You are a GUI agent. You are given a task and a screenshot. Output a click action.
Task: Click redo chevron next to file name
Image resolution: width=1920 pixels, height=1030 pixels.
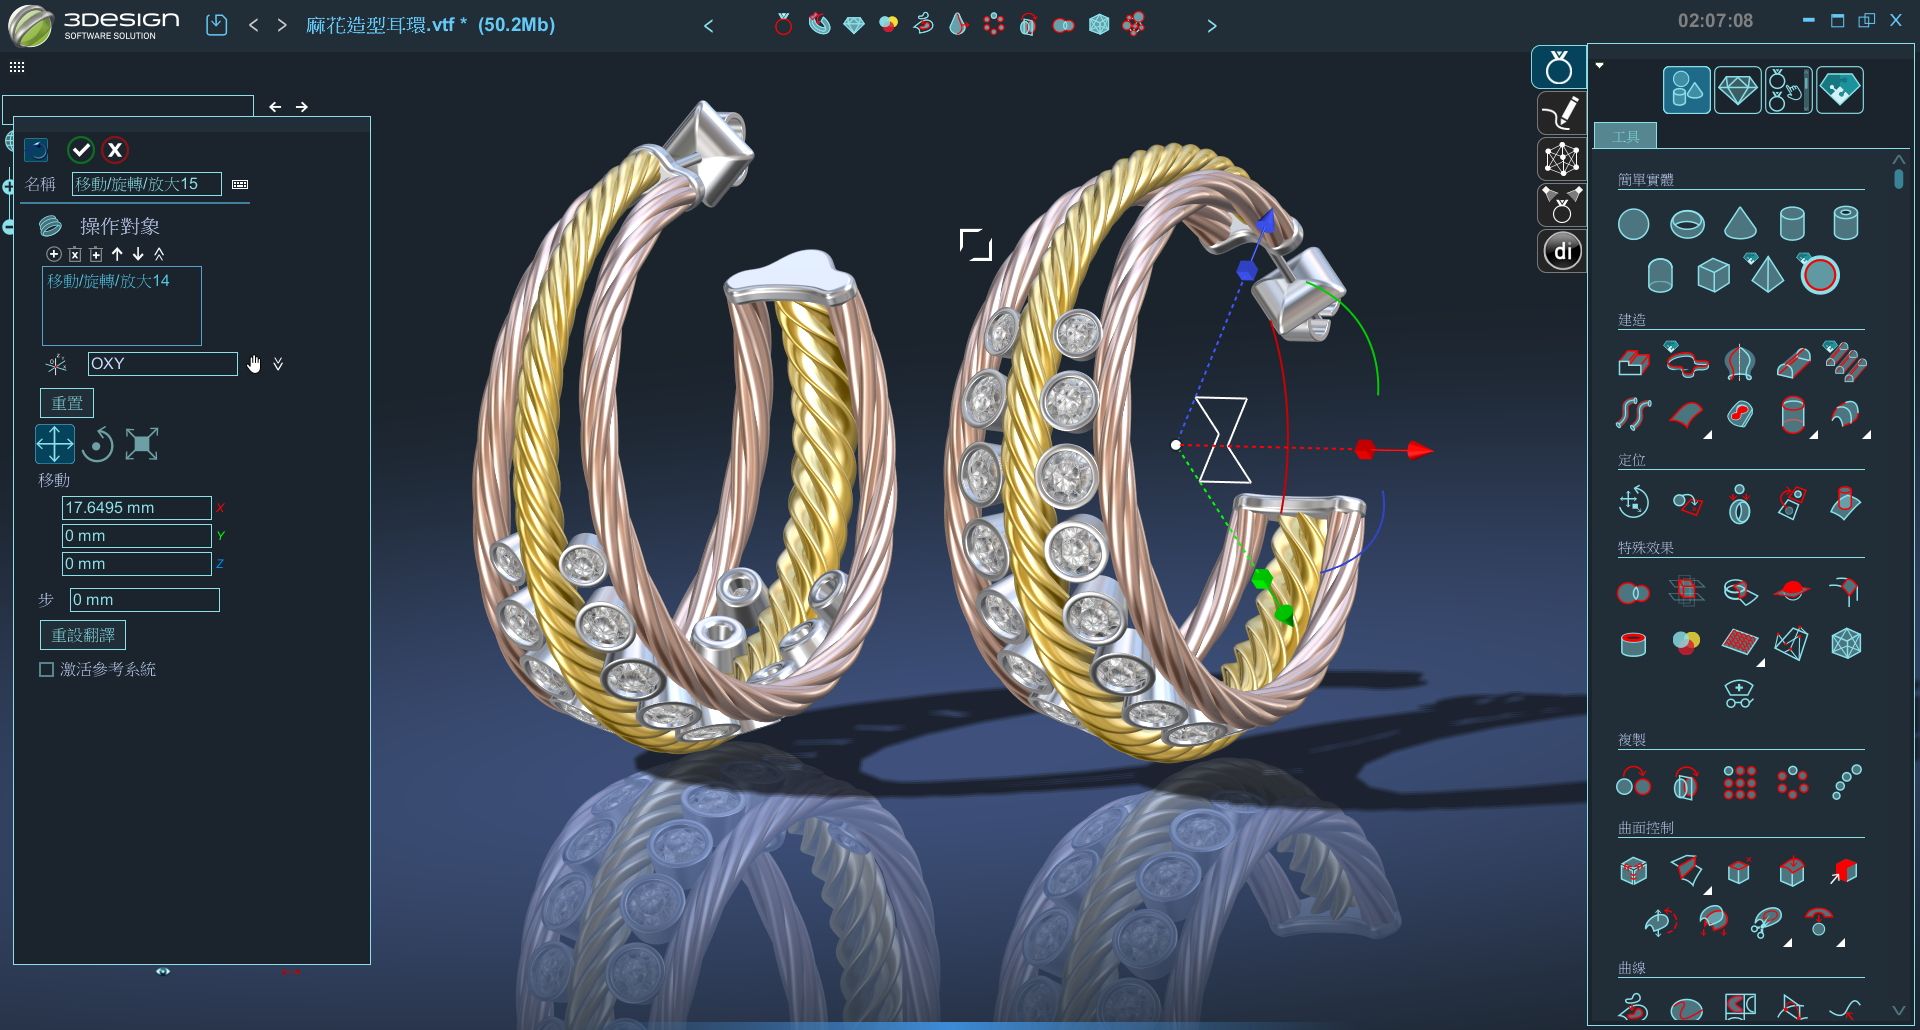(282, 25)
